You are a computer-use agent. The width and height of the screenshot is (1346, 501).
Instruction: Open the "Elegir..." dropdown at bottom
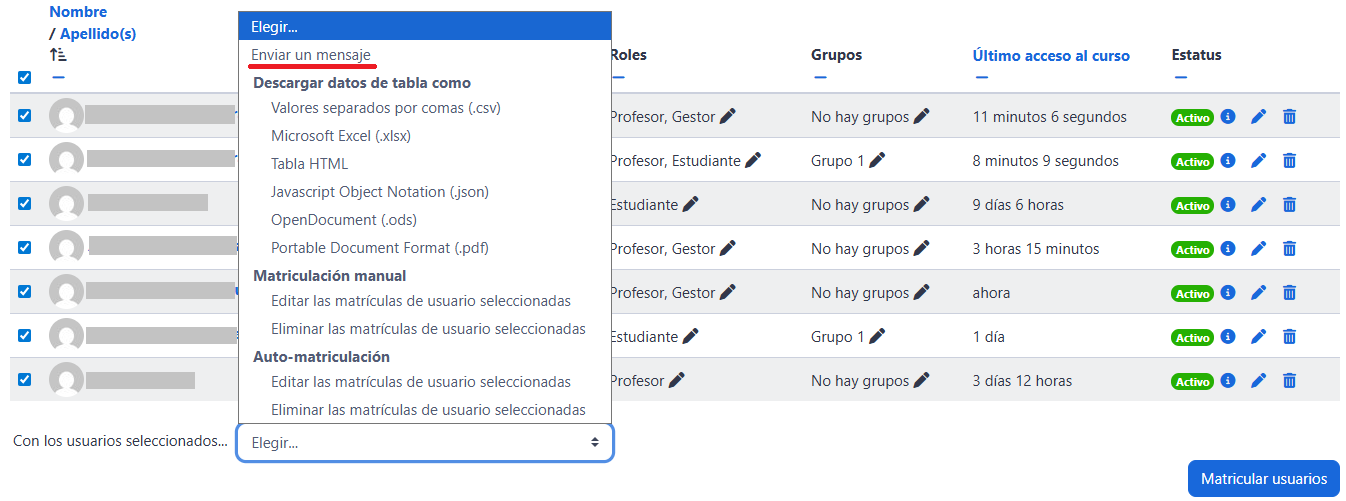coord(425,442)
